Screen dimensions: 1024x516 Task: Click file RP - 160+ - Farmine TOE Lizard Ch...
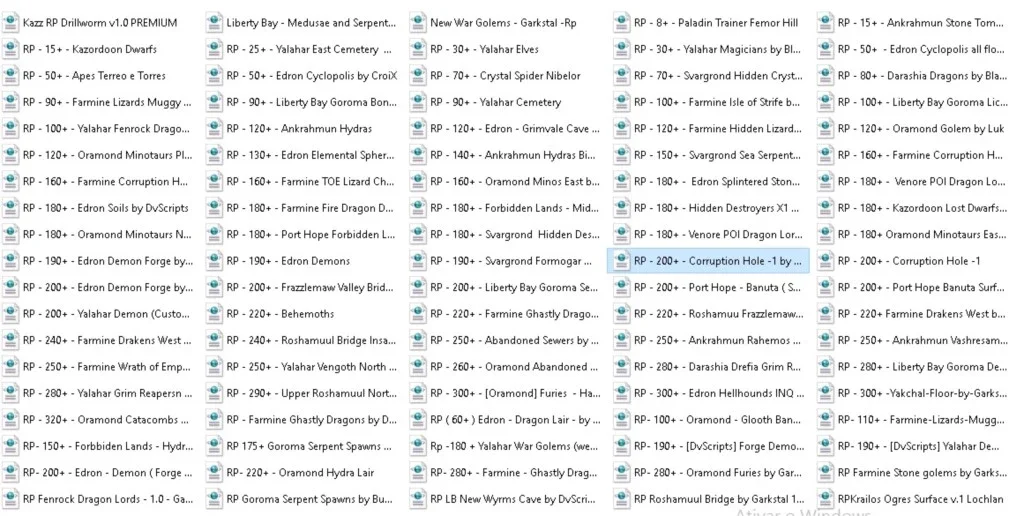[310, 182]
